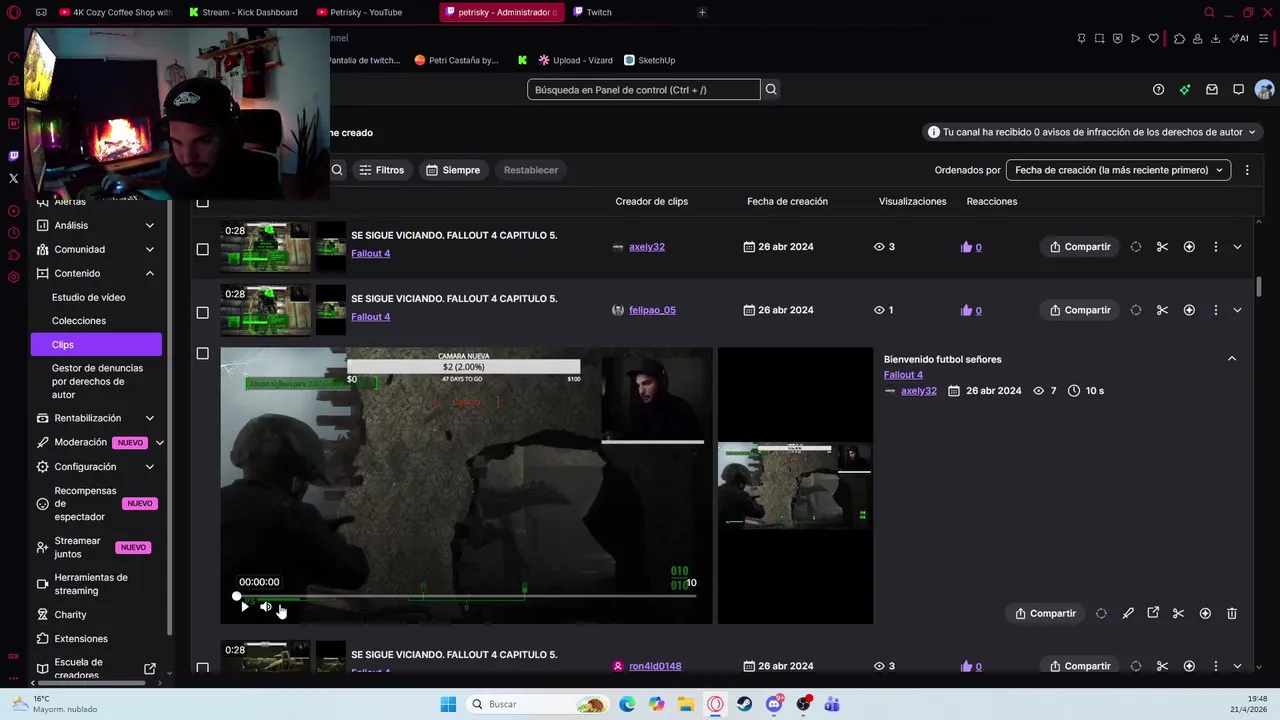This screenshot has width=1280, height=720.
Task: Click the circled plus icon in felipao_05's clip row
Action: pyautogui.click(x=1189, y=310)
